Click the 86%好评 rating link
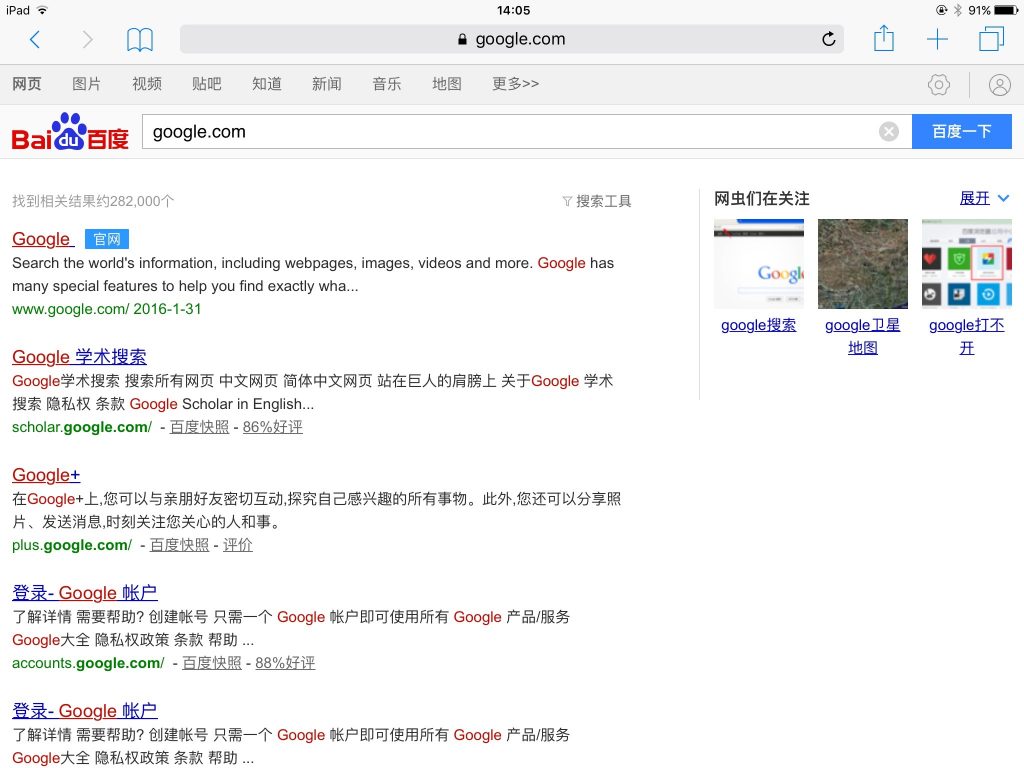This screenshot has height=768, width=1024. click(x=272, y=427)
